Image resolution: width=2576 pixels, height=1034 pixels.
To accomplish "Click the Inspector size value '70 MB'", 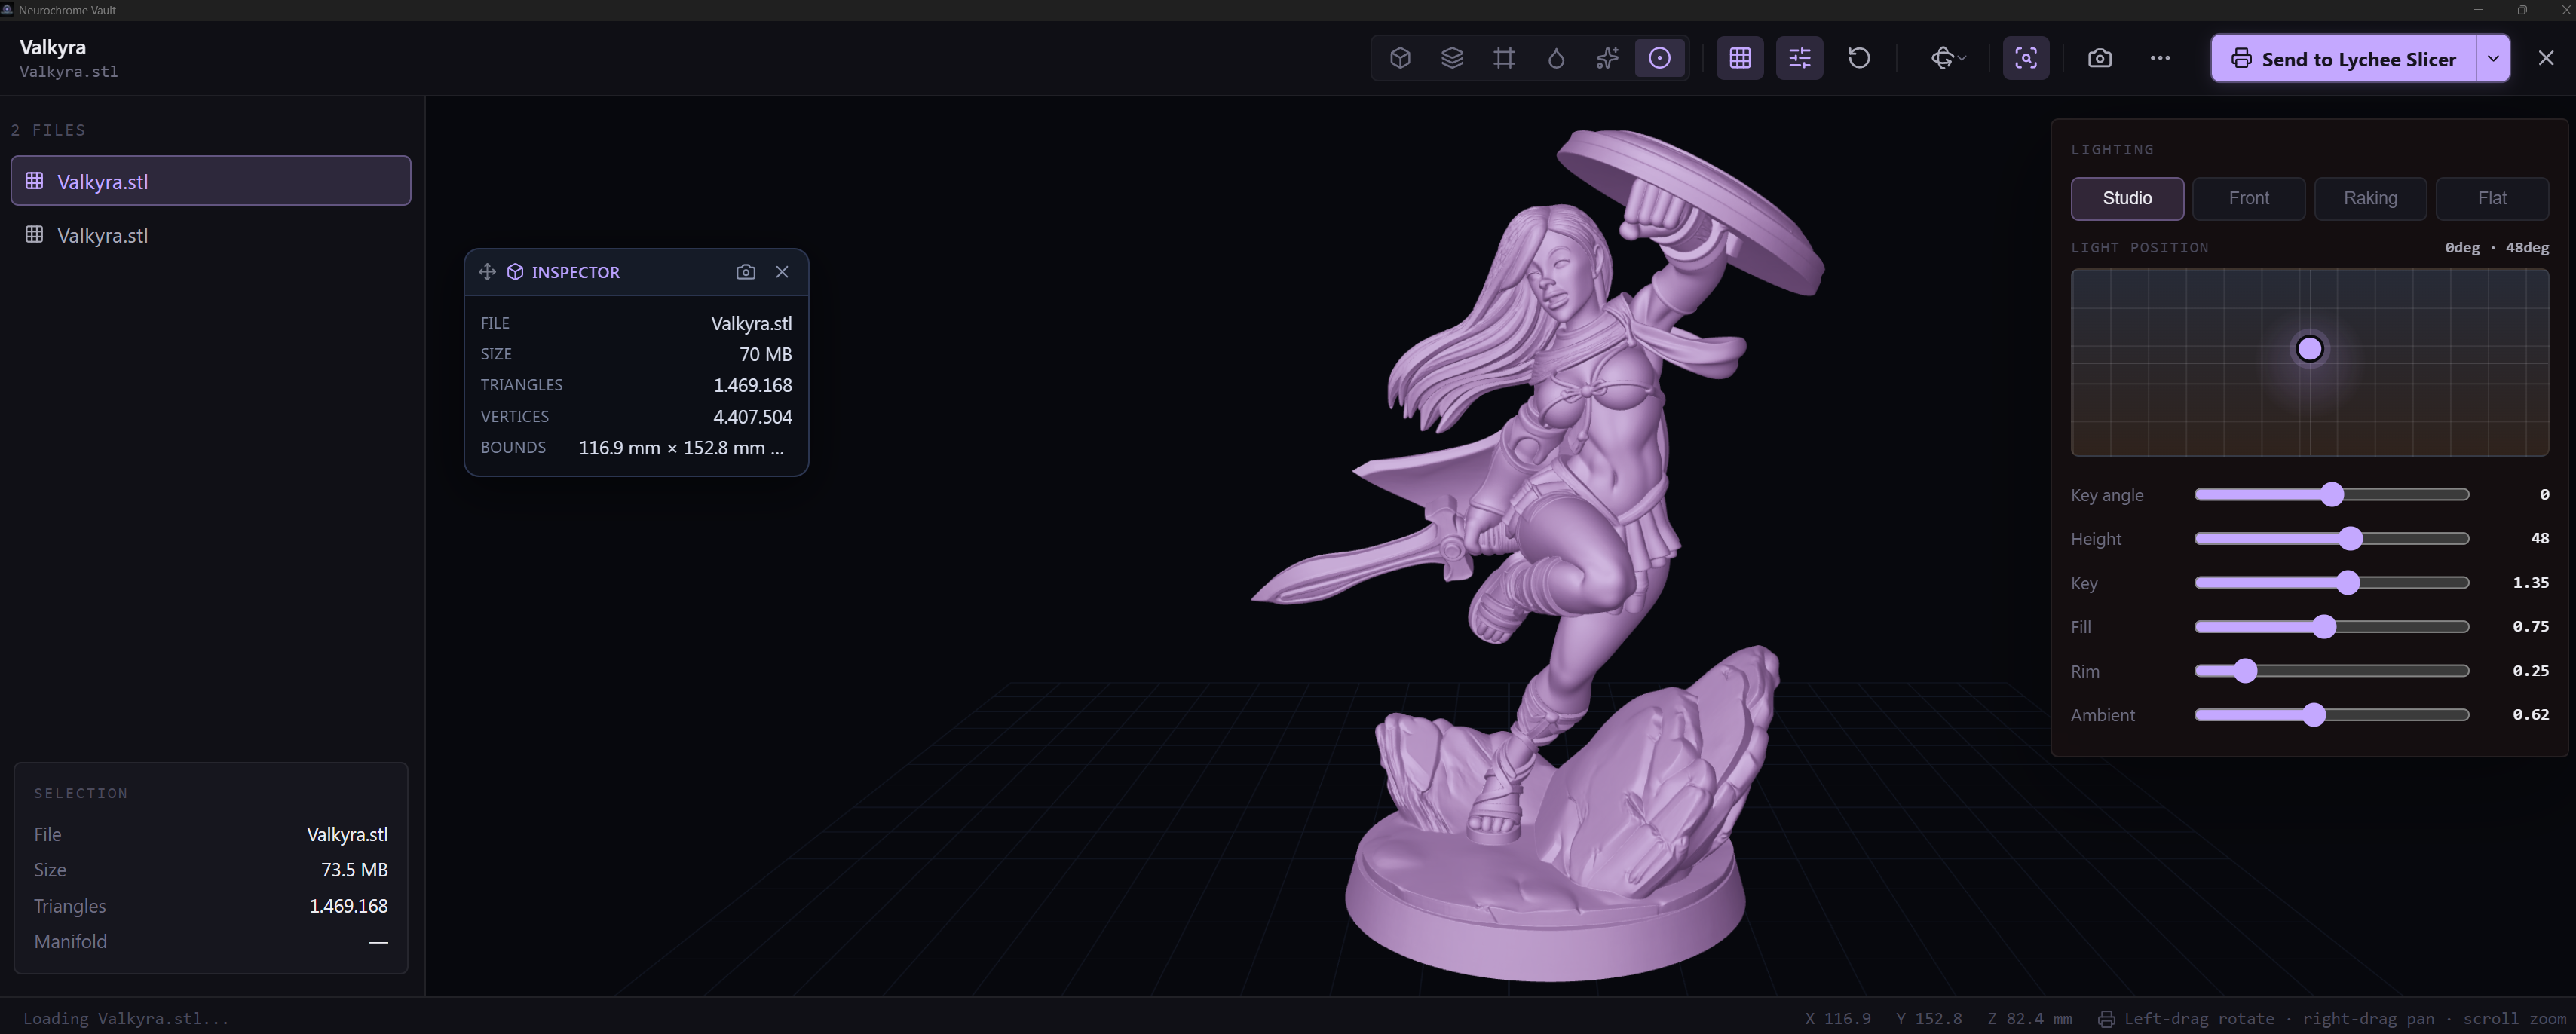I will pos(765,354).
